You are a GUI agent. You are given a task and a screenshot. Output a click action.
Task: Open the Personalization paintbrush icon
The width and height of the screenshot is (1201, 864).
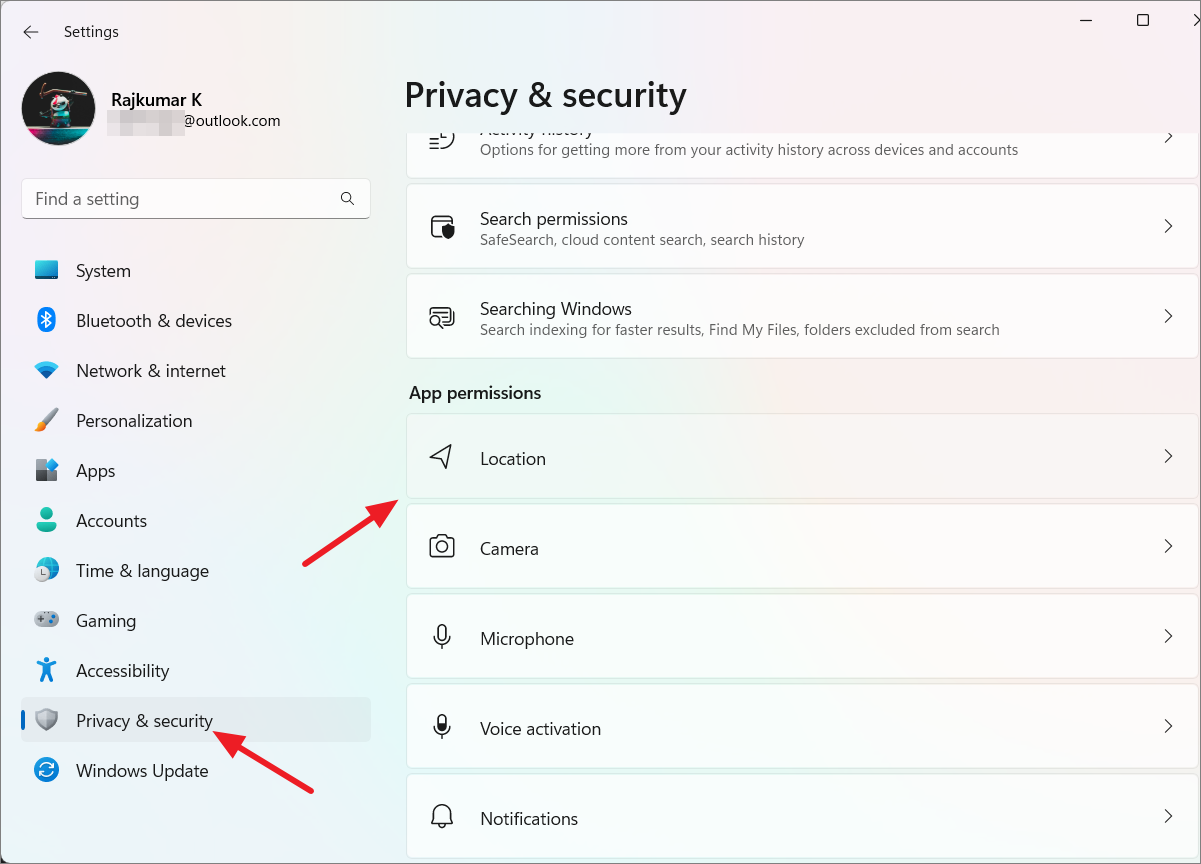point(46,420)
